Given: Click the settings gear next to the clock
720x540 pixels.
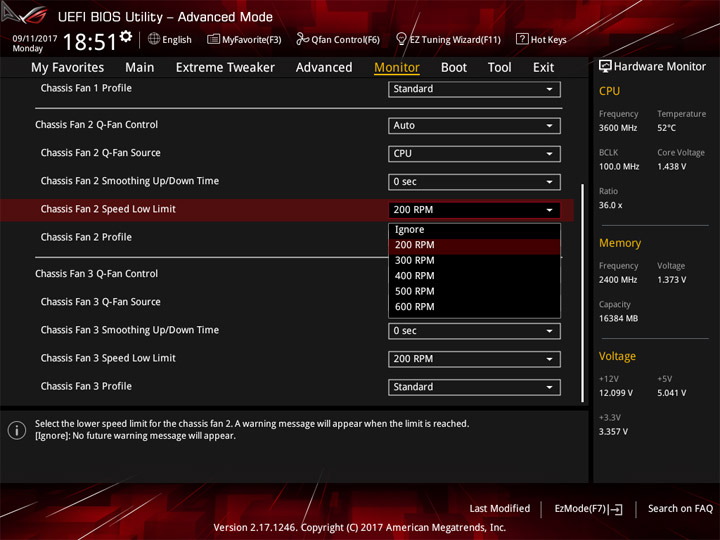Looking at the screenshot, I should tap(126, 36).
